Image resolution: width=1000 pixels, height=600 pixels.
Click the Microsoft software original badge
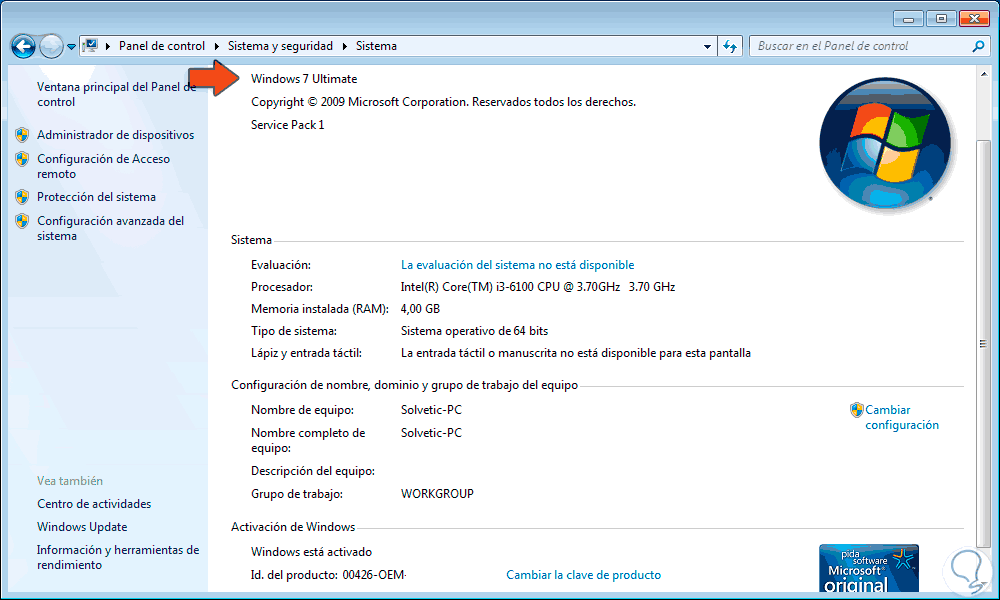pyautogui.click(x=869, y=567)
